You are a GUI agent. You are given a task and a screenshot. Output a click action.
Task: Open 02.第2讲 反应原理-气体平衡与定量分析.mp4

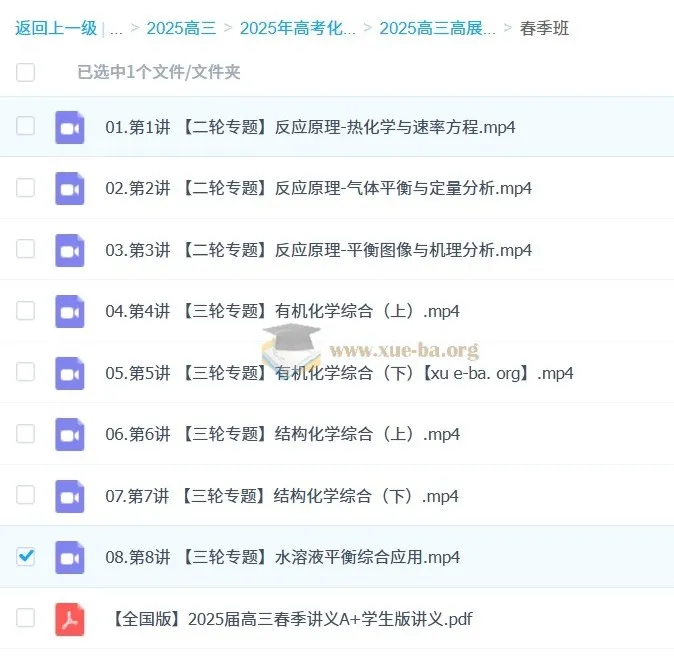pyautogui.click(x=318, y=188)
